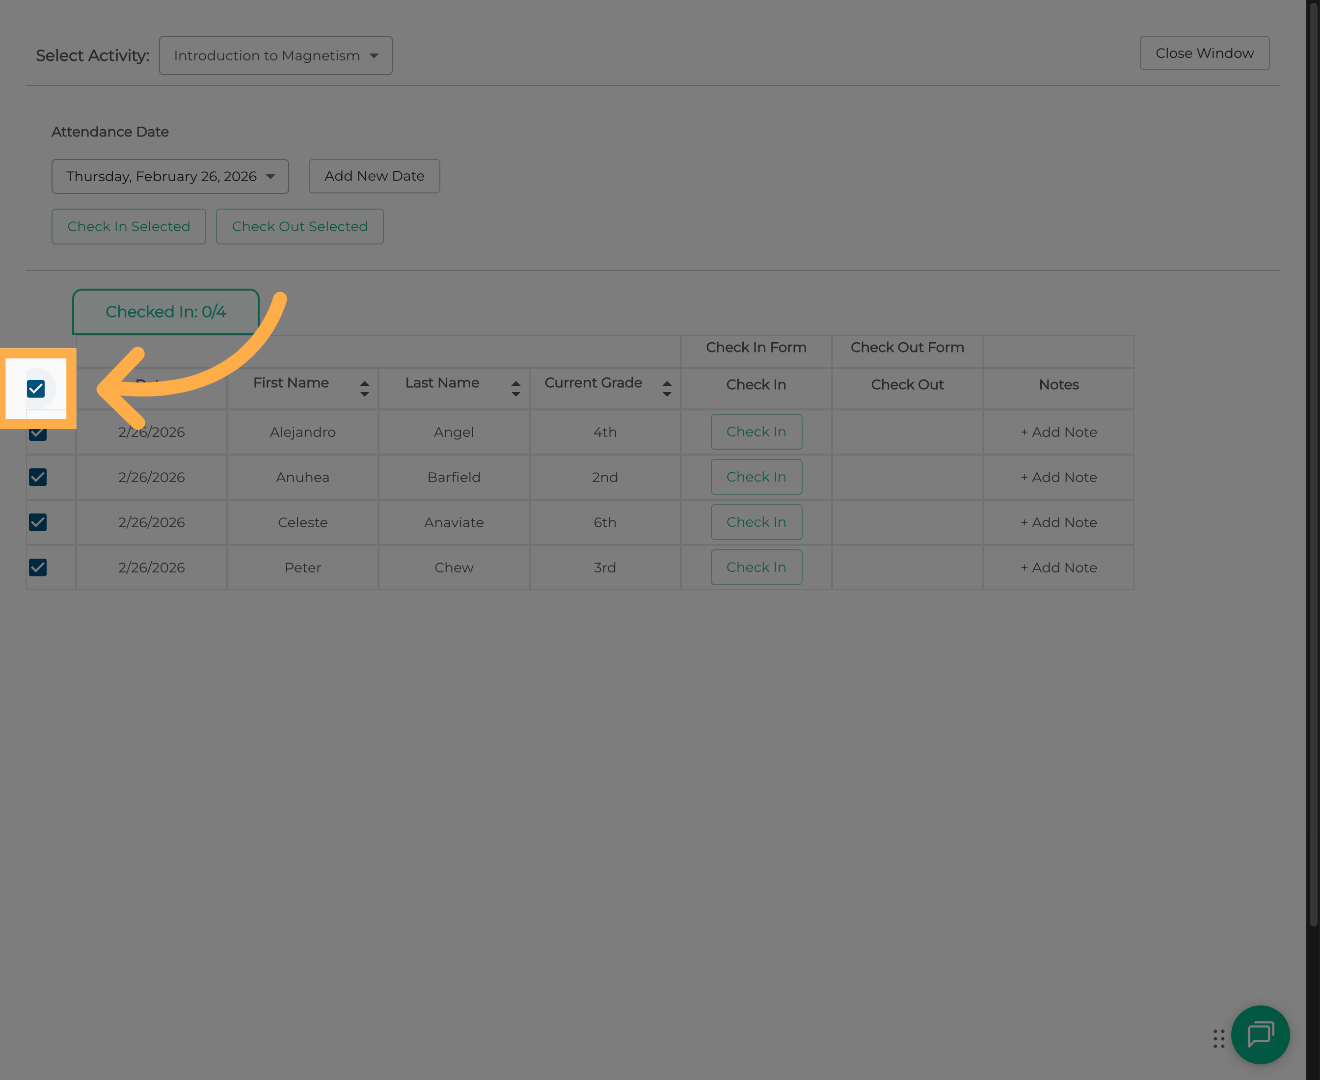Click Check Out Selected

[x=299, y=227]
